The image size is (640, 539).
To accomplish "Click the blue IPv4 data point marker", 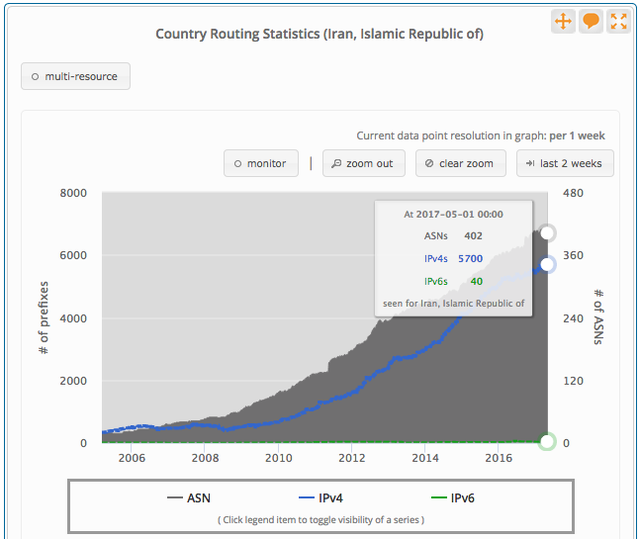I will pos(547,265).
